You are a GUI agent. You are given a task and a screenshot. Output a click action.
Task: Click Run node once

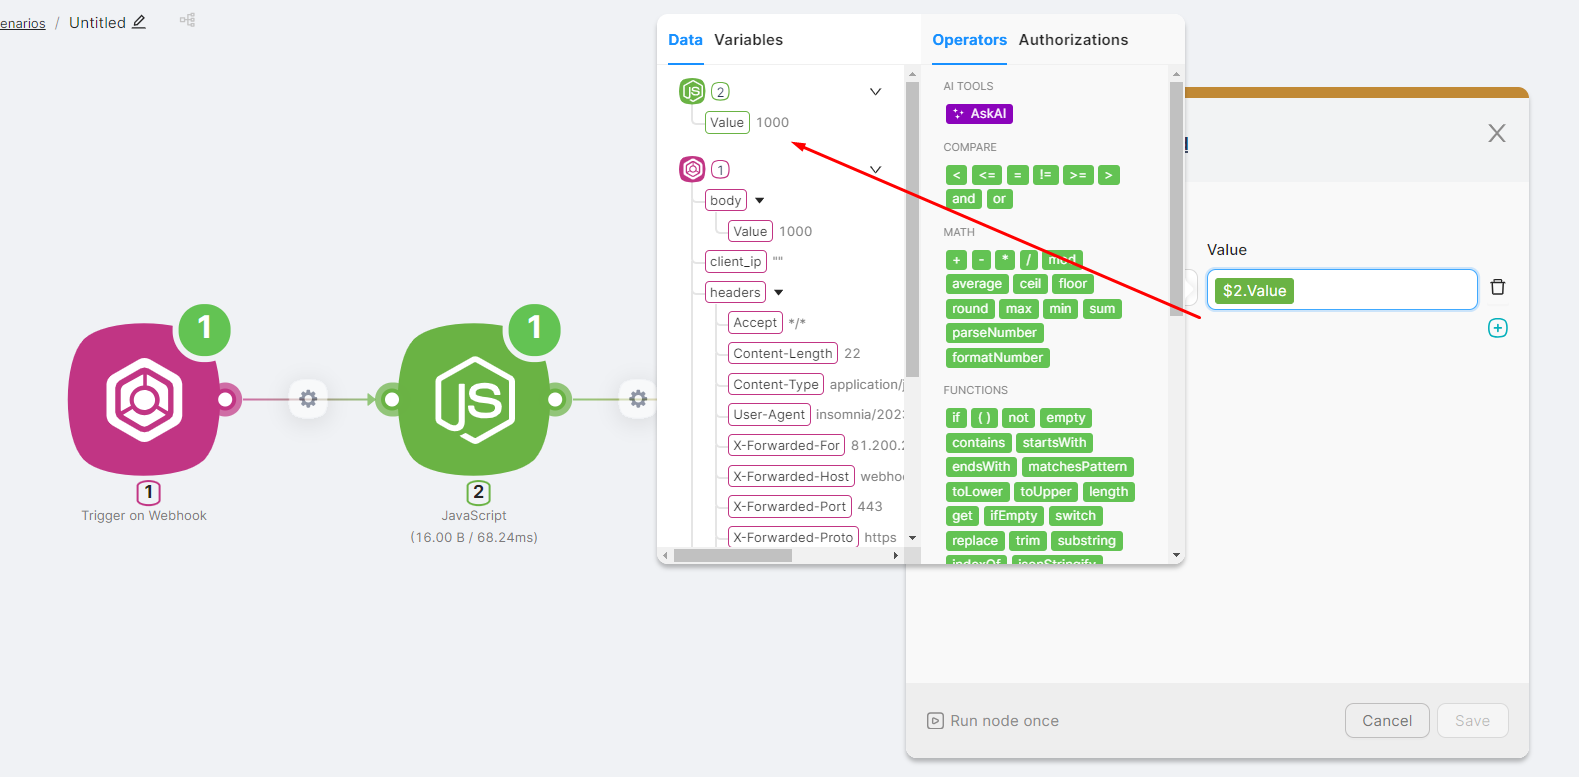coord(993,721)
